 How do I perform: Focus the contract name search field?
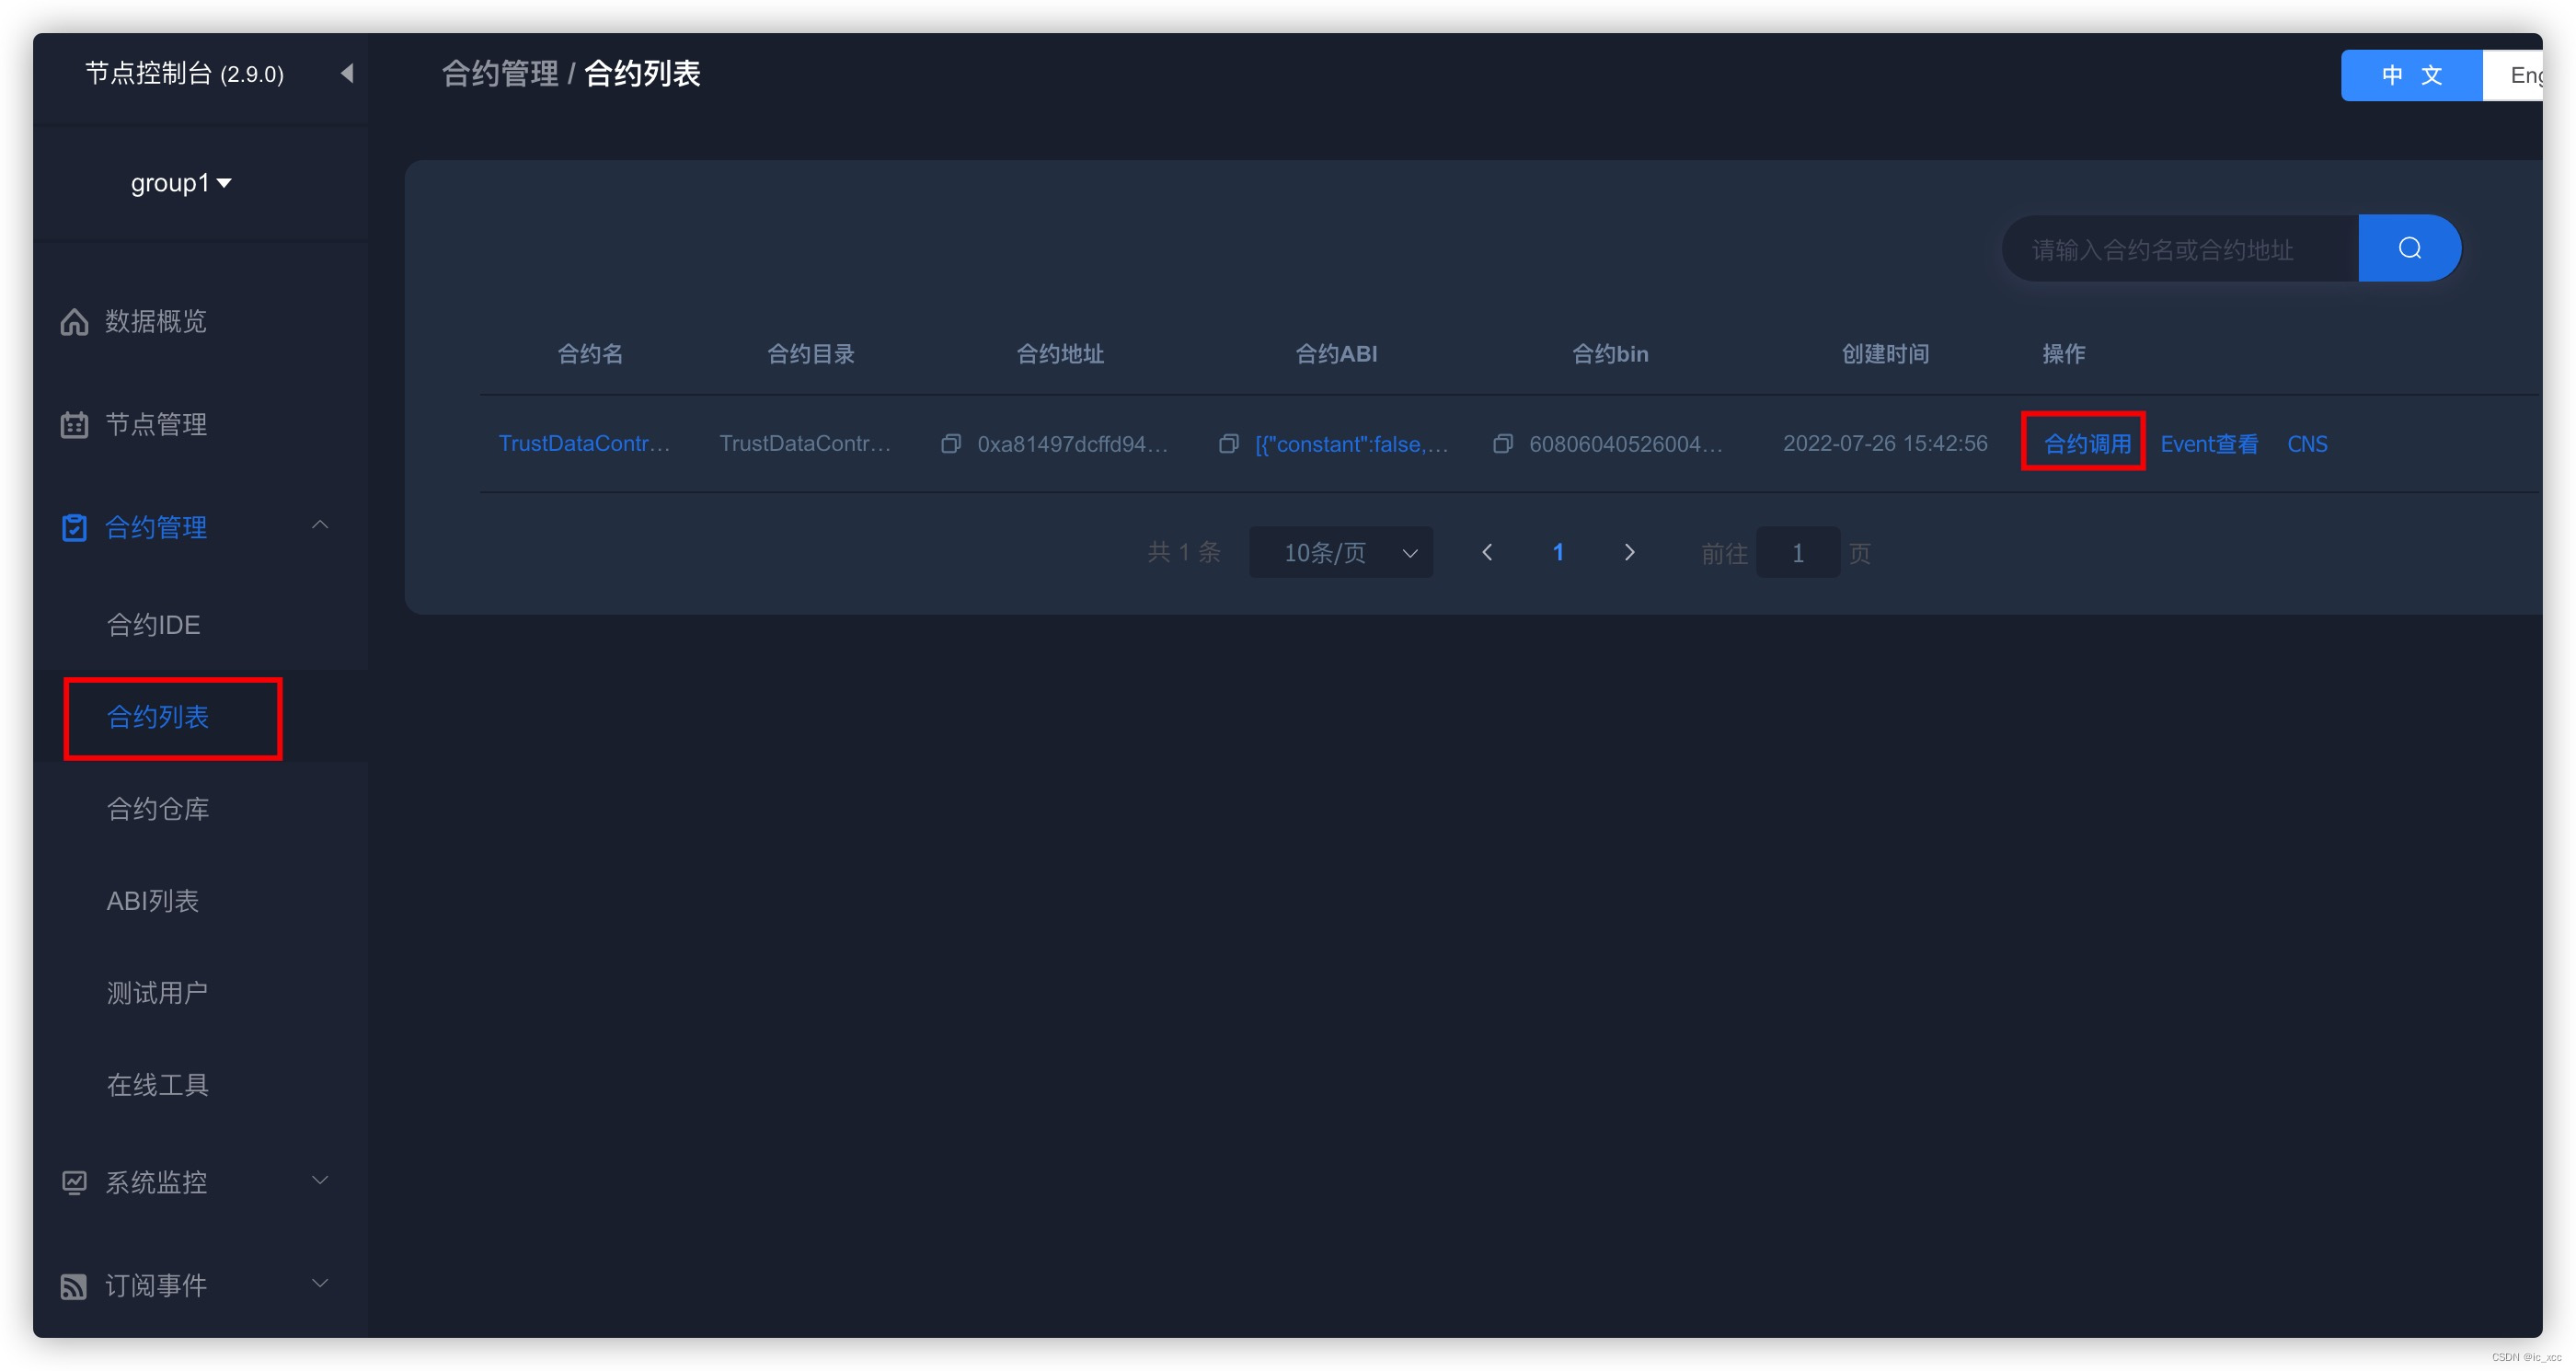click(x=2180, y=249)
